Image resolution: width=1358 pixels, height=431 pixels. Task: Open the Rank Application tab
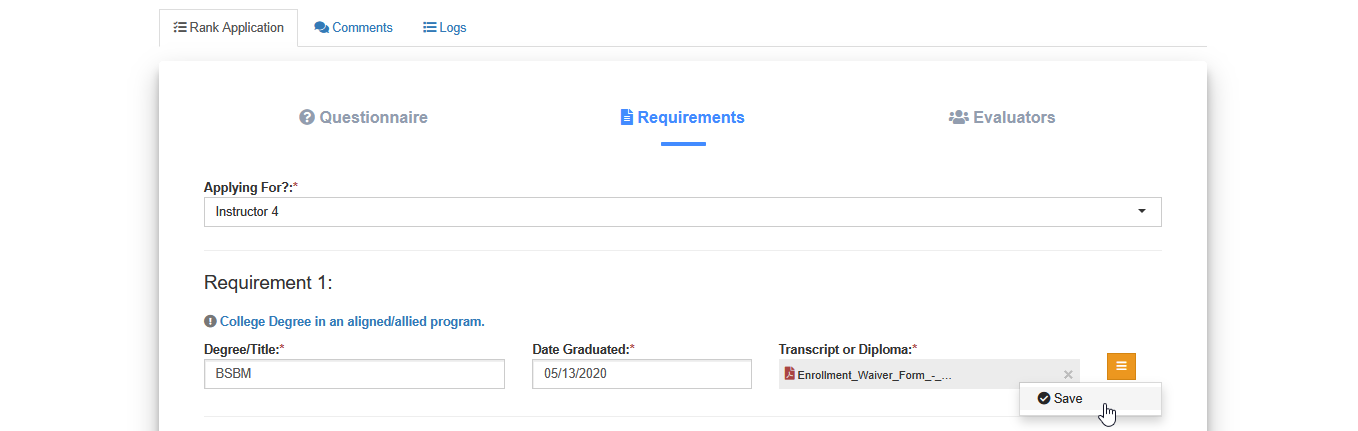228,28
